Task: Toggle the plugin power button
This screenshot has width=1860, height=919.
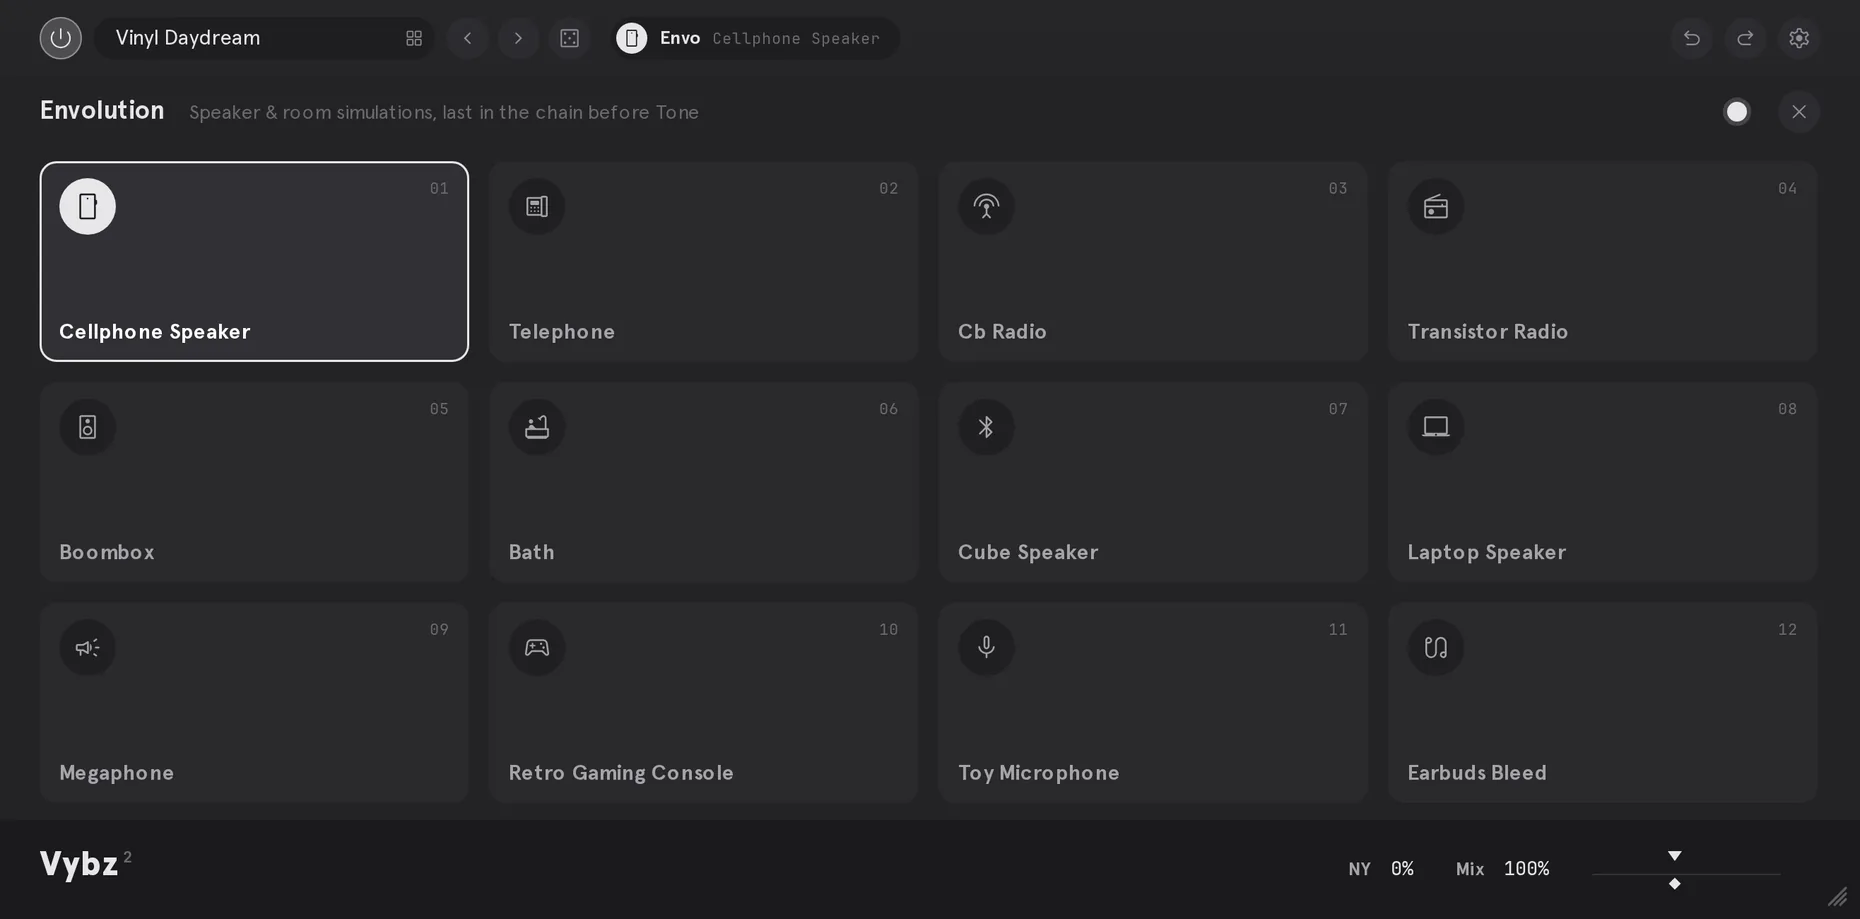Action: [x=60, y=38]
